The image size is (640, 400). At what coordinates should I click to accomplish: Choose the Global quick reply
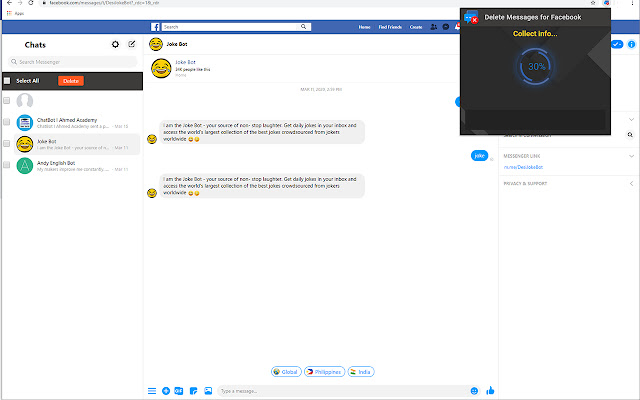[286, 372]
